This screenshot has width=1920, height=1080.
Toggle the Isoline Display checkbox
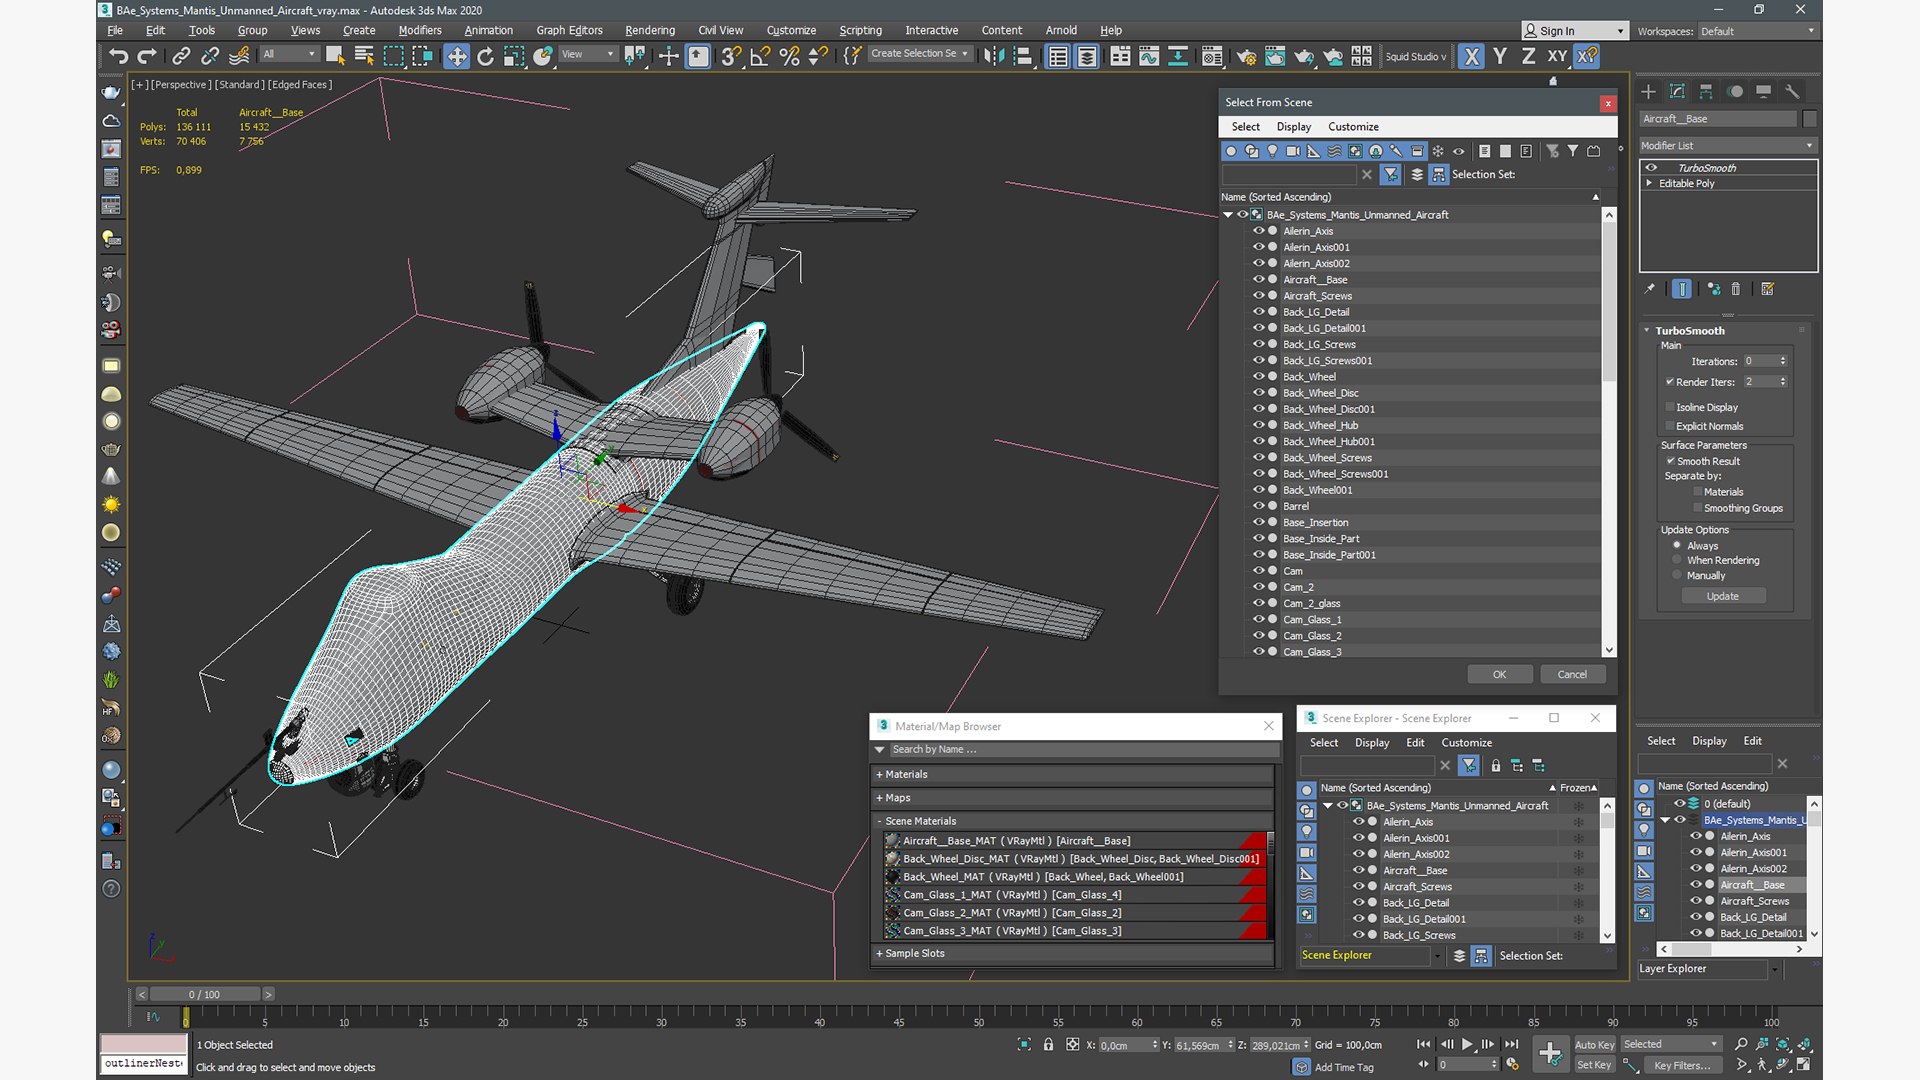coord(1670,407)
